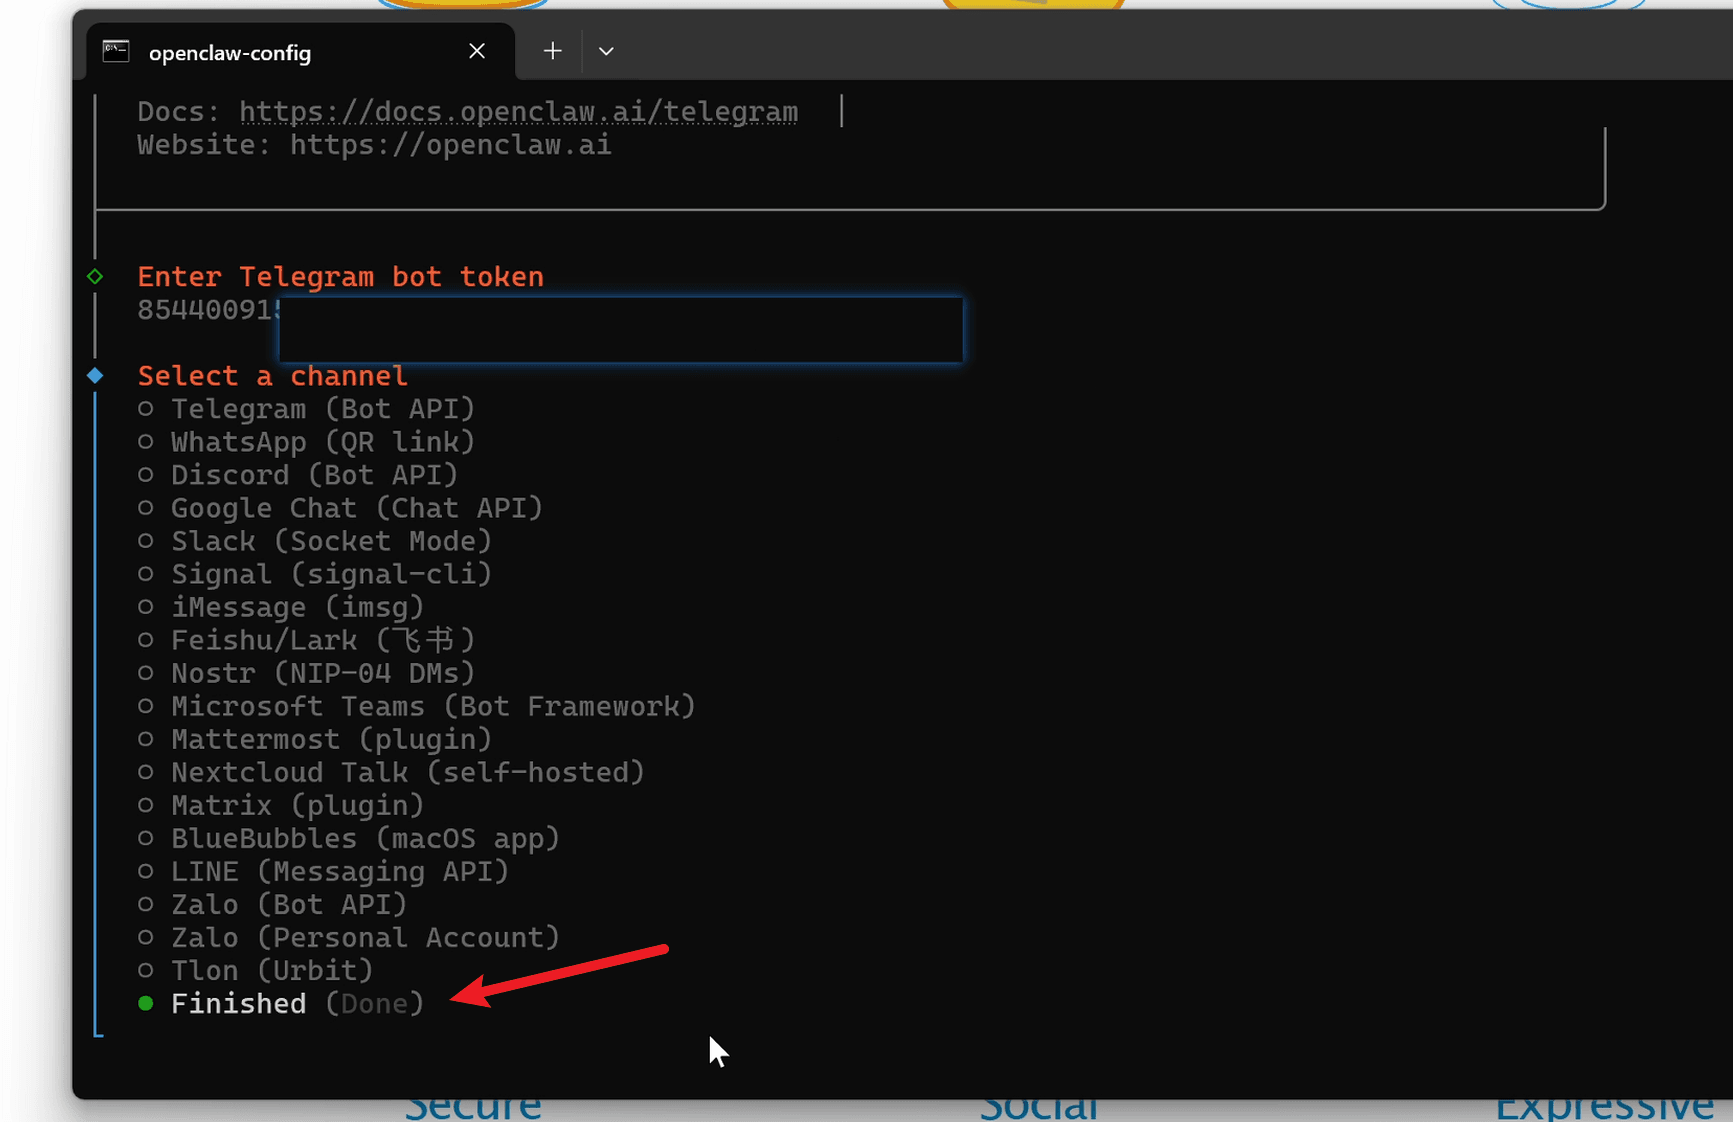
Task: Click the Telegram bot token input field
Action: coord(620,328)
